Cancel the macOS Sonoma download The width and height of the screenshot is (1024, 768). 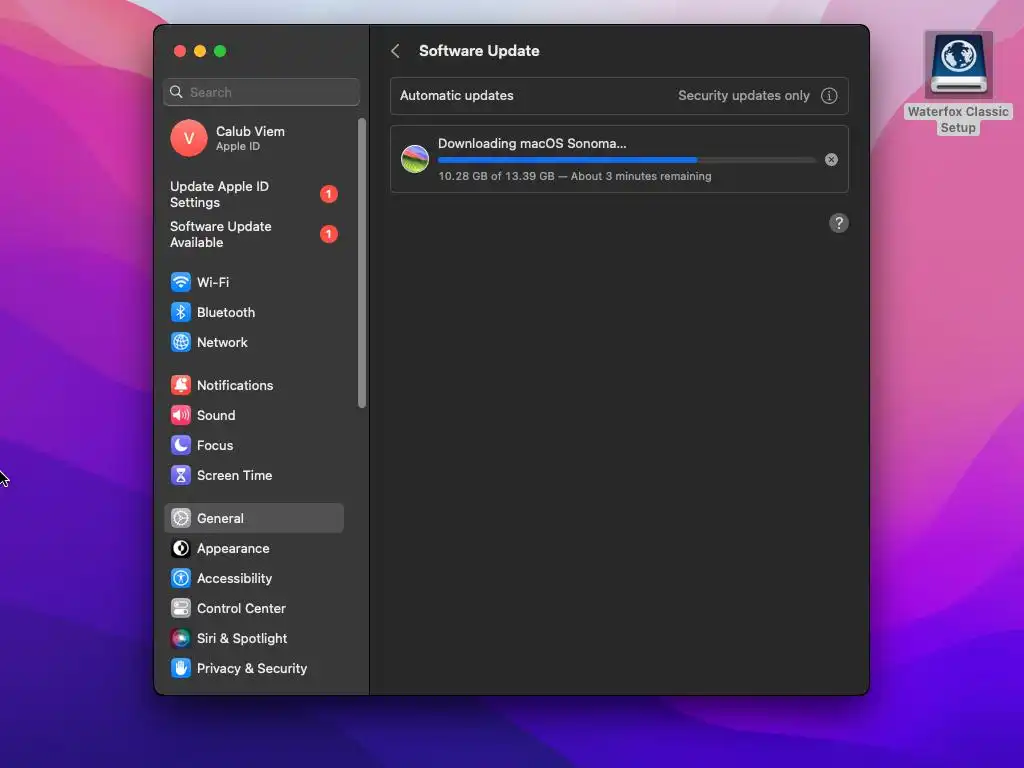coord(831,160)
